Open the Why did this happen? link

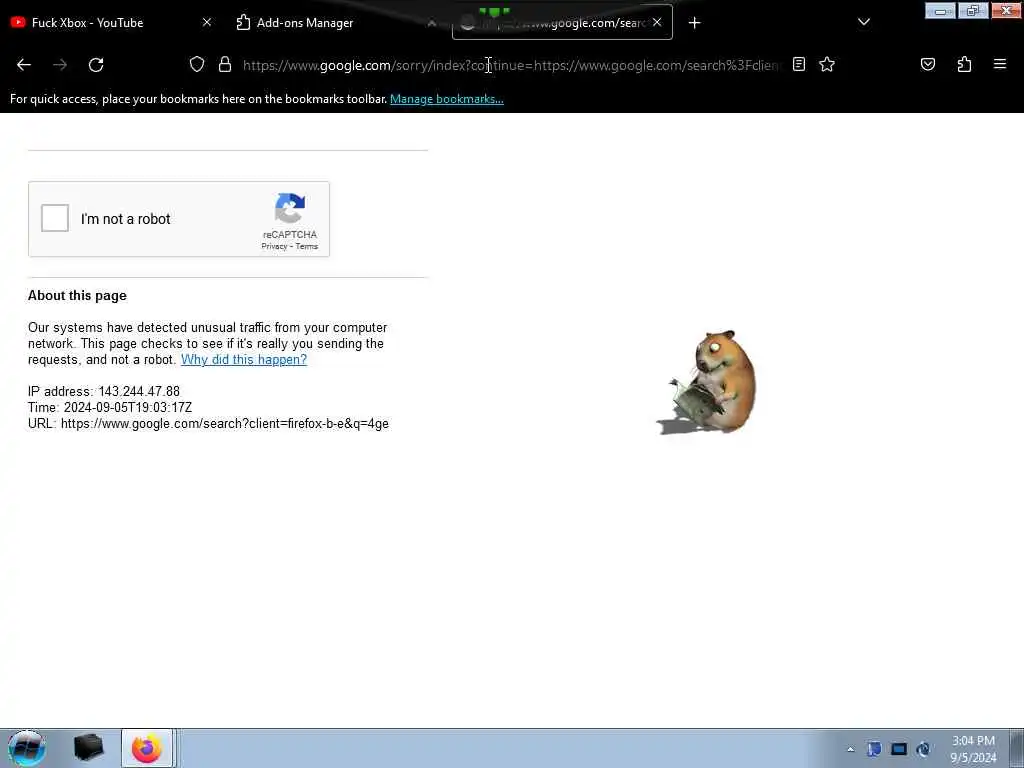click(x=244, y=359)
